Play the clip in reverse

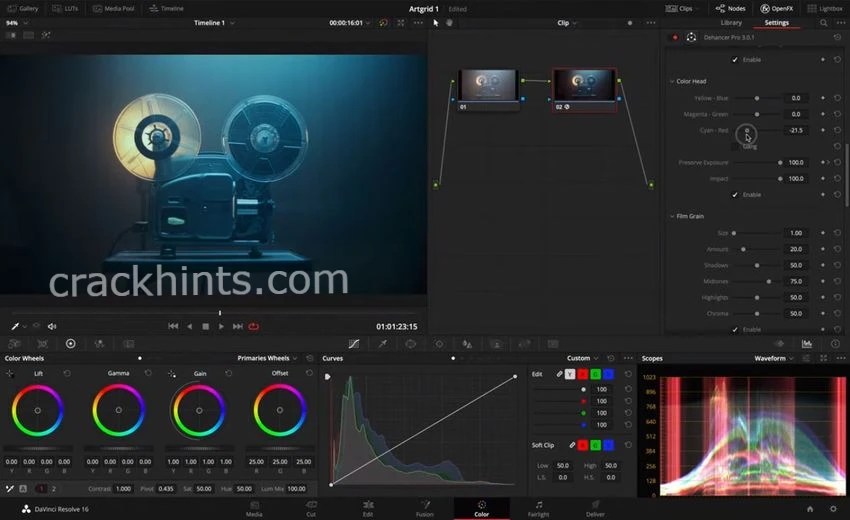(x=189, y=326)
